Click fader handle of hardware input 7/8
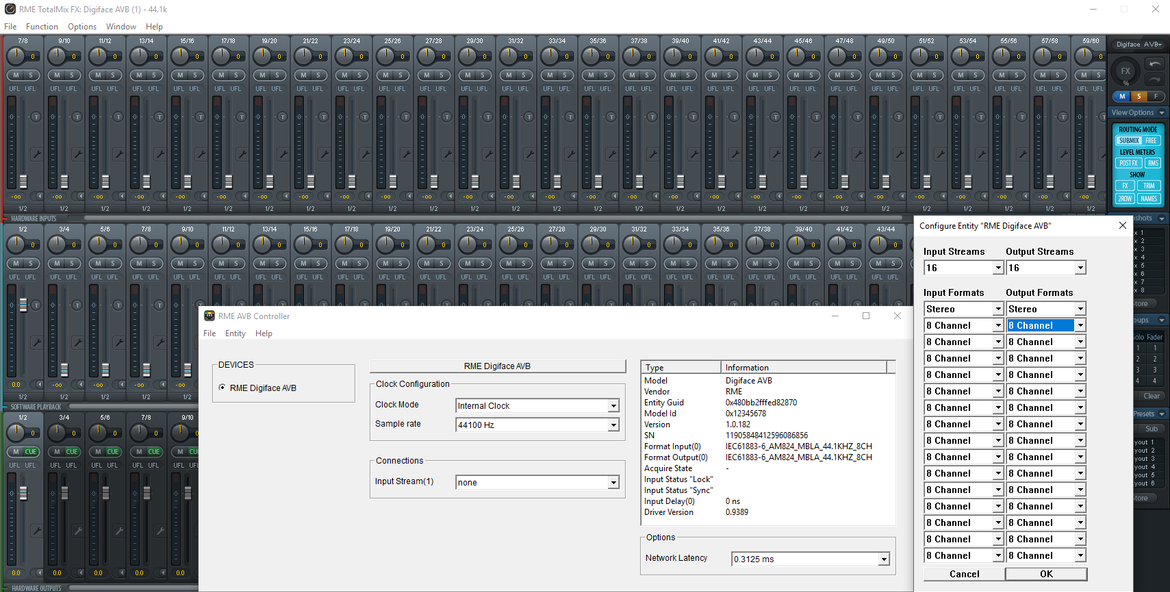 pos(22,181)
